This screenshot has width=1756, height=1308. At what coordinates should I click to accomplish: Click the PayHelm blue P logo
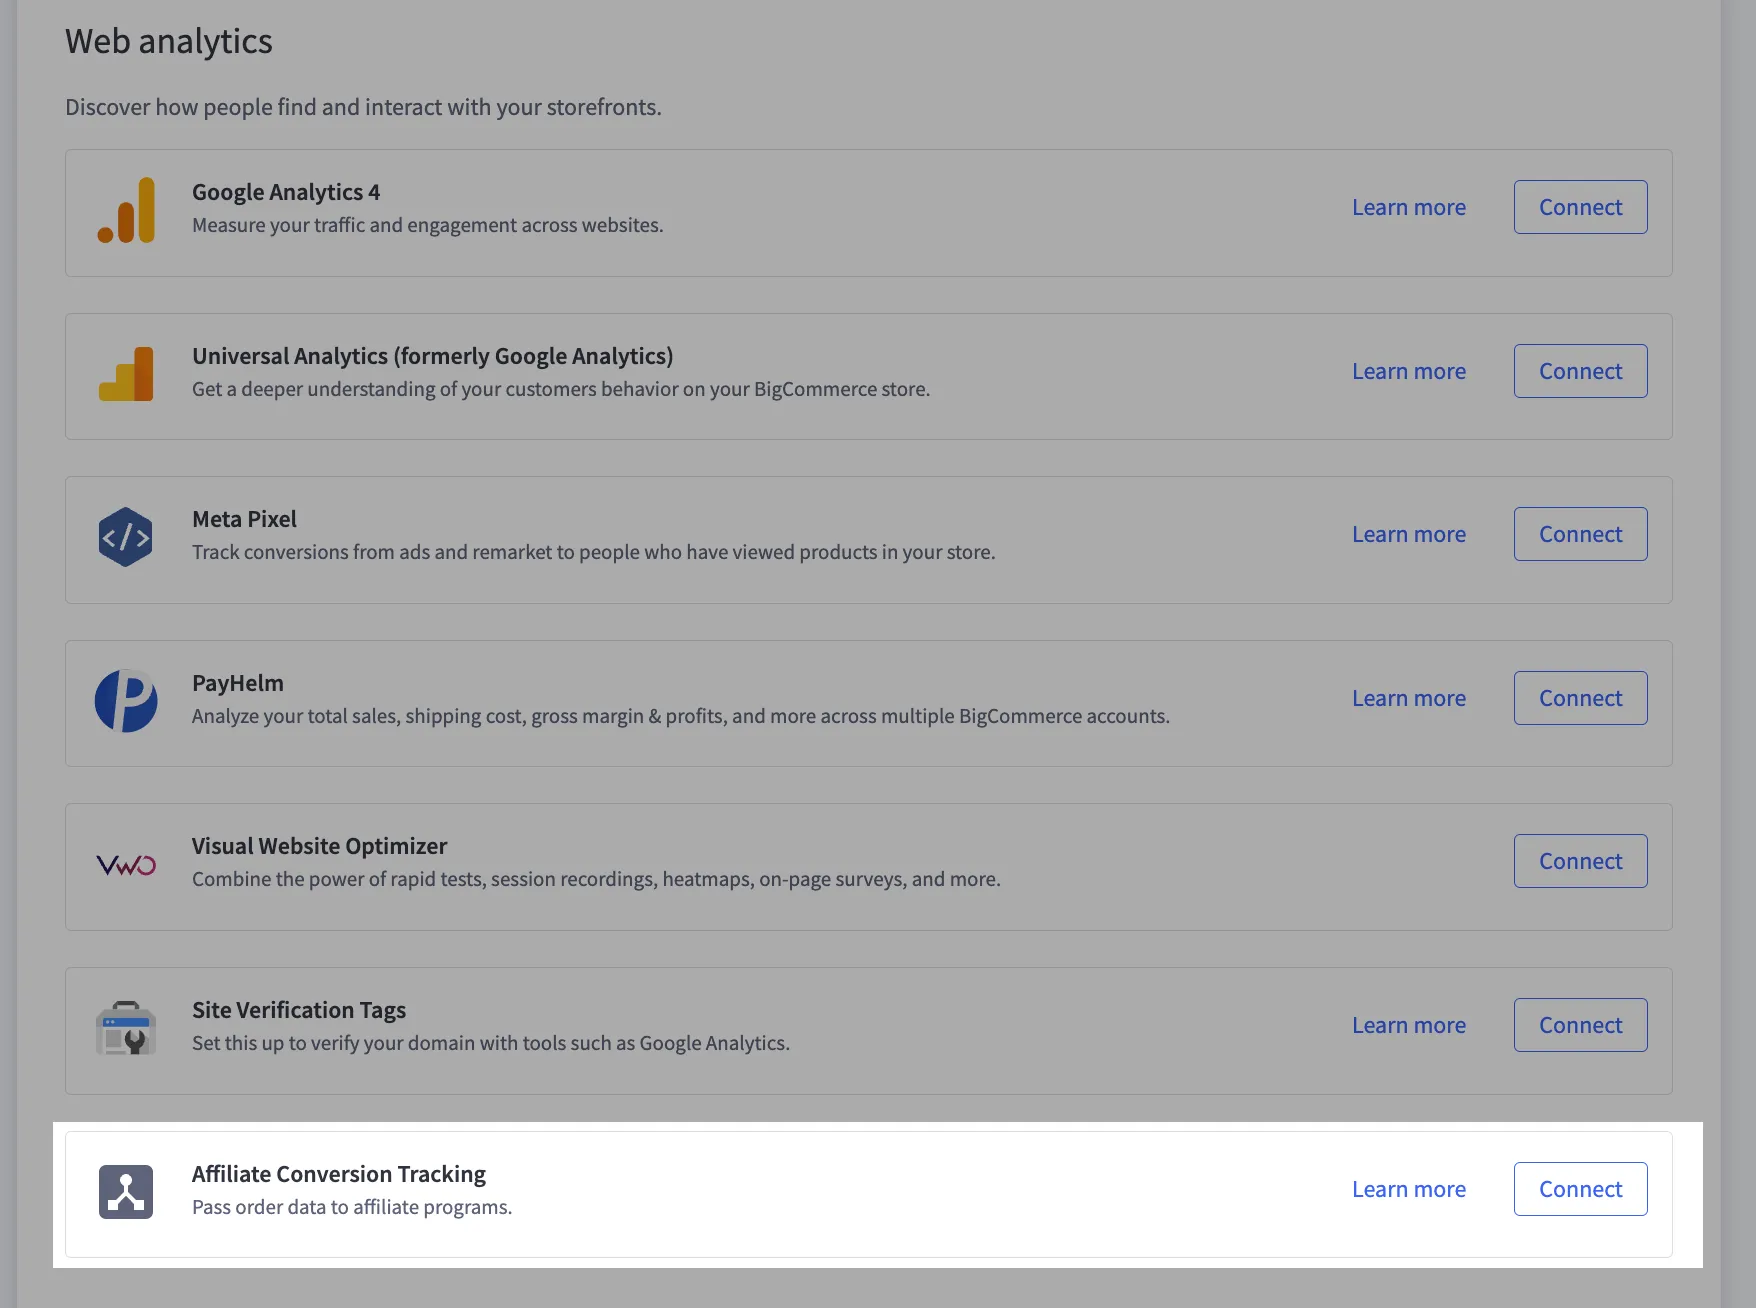(126, 701)
